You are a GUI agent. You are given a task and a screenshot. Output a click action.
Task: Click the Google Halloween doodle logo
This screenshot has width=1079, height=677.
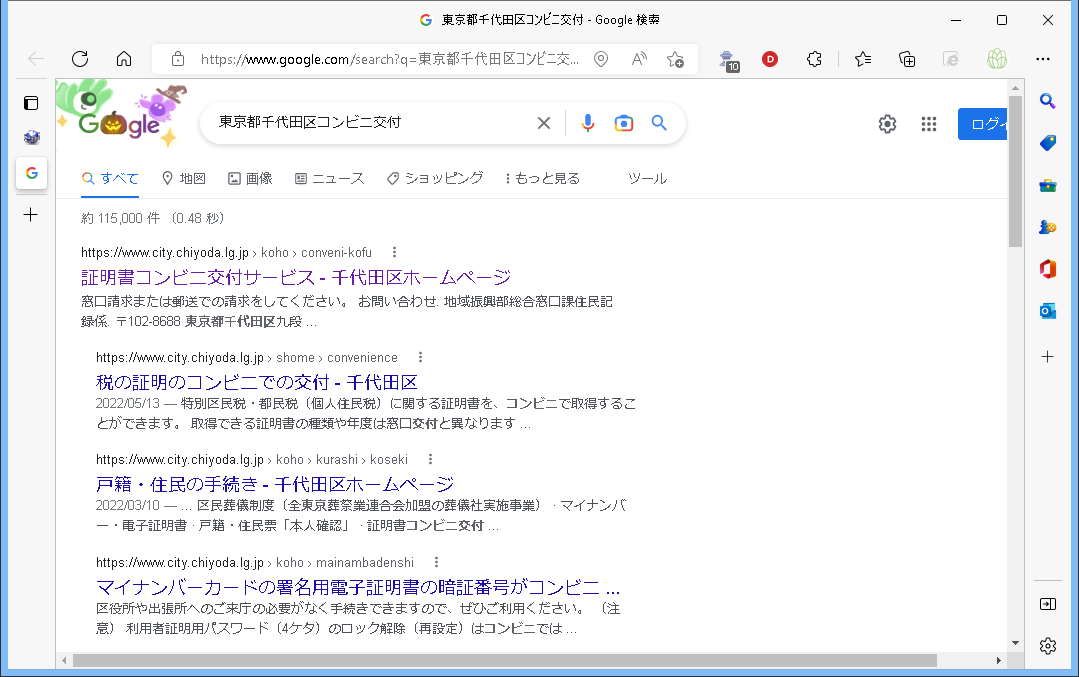click(x=121, y=114)
